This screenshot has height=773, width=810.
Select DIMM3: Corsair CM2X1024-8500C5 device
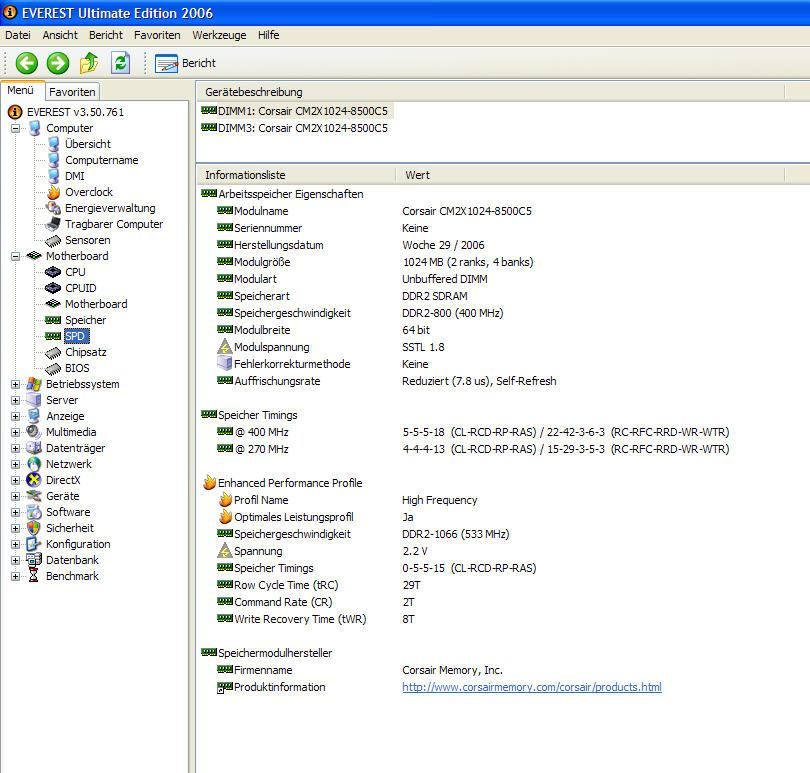[303, 128]
